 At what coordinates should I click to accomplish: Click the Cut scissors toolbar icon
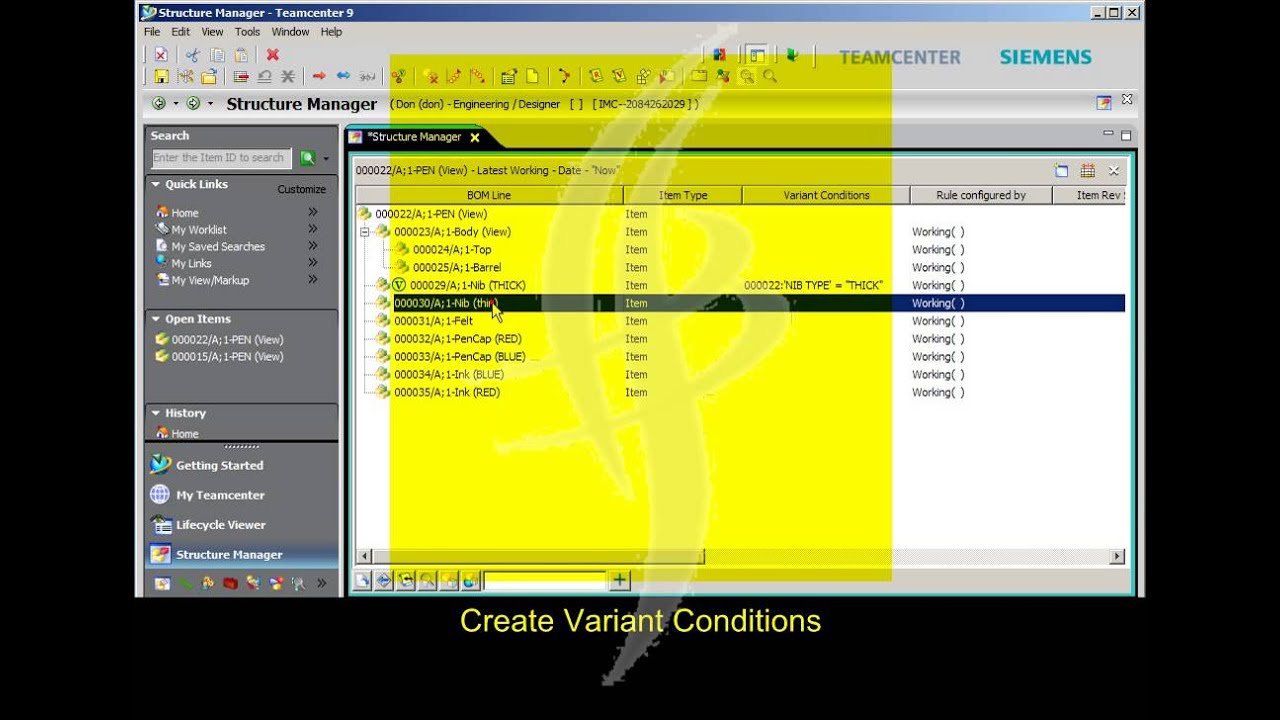192,55
